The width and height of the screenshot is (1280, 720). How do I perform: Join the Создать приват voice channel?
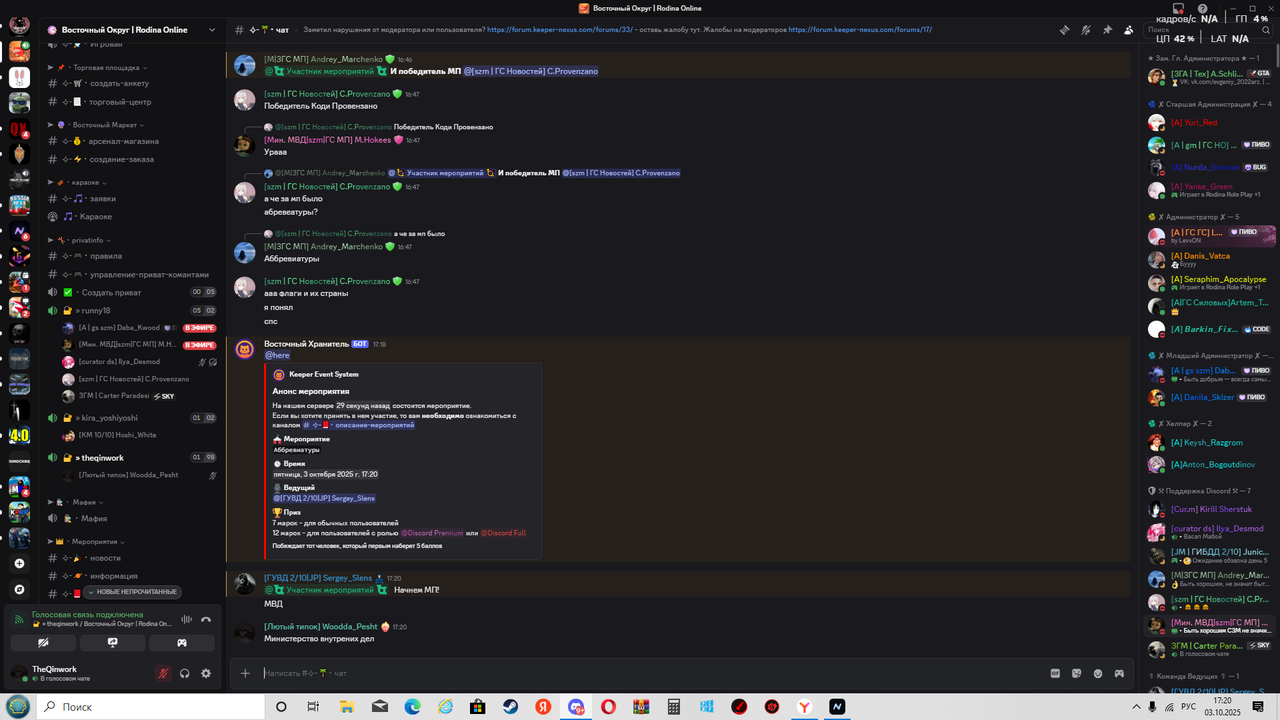tap(131, 292)
